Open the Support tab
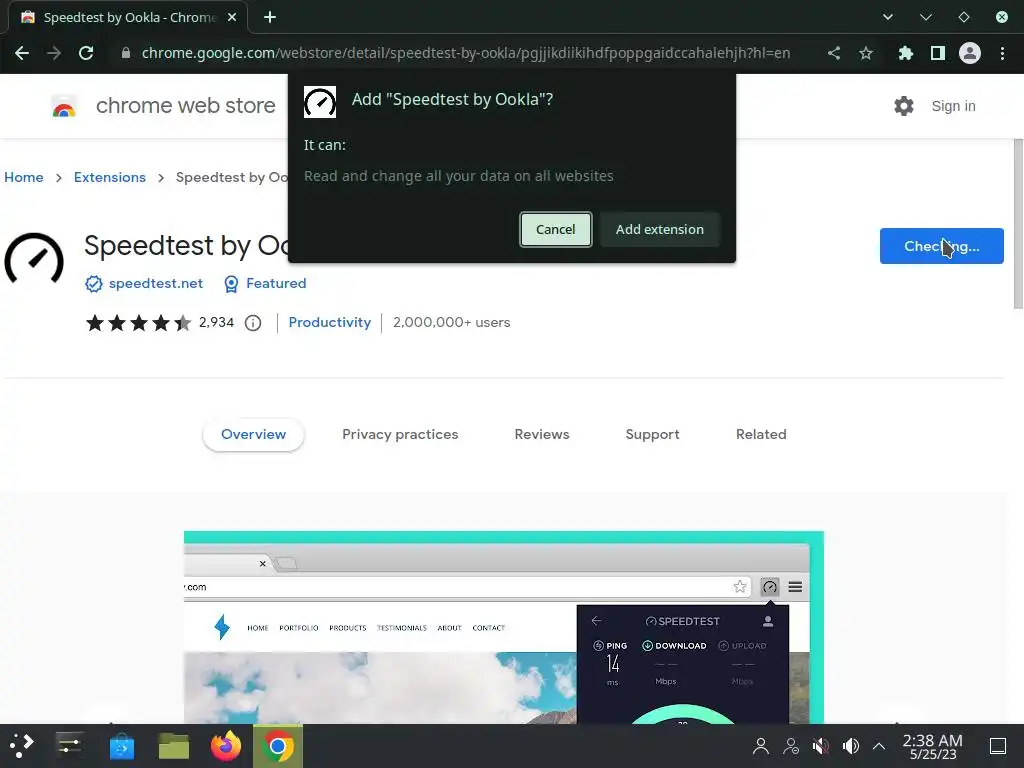 coord(652,434)
